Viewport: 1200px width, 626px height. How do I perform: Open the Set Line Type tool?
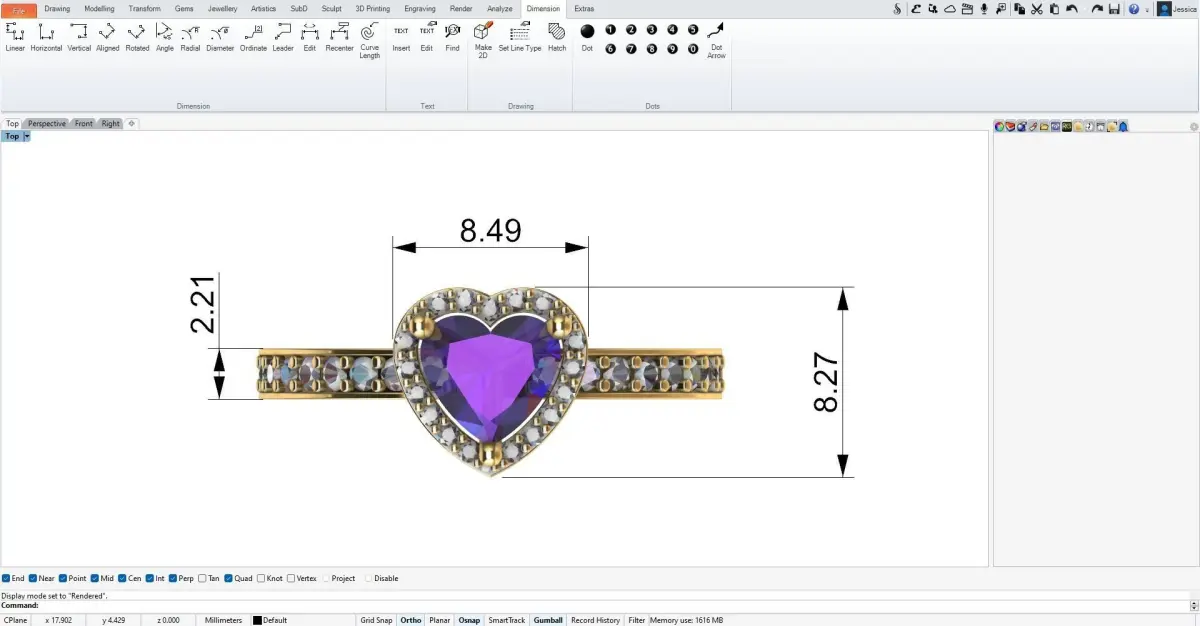[x=520, y=38]
